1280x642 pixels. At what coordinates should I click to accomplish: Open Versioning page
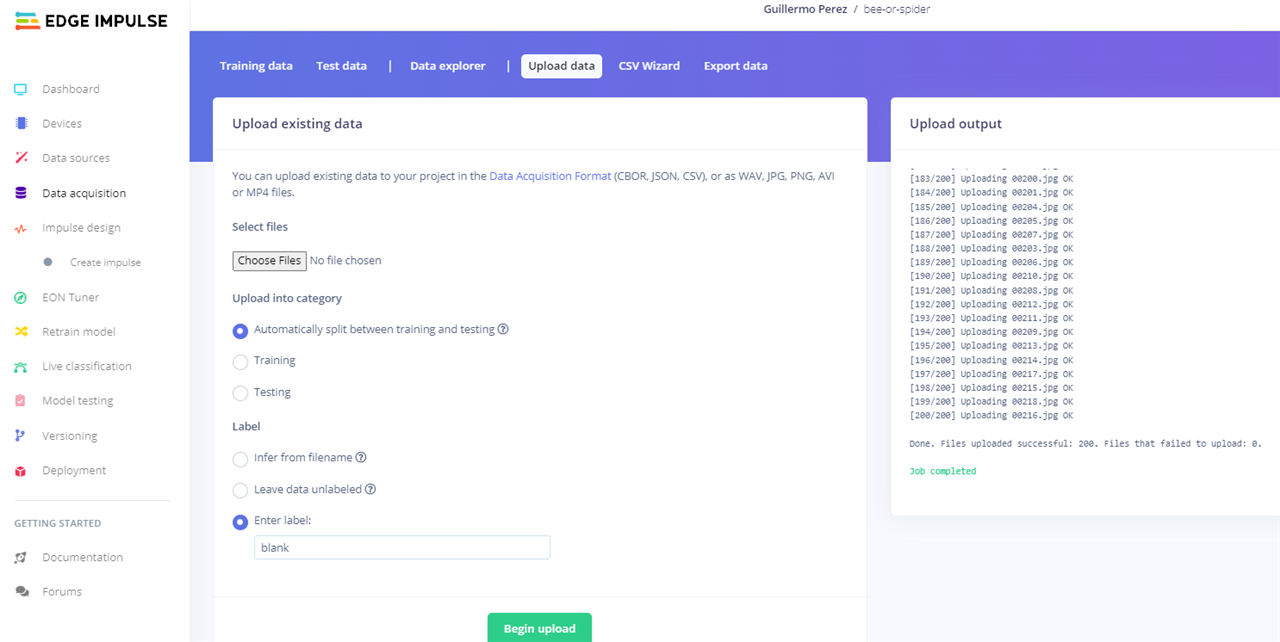[70, 436]
